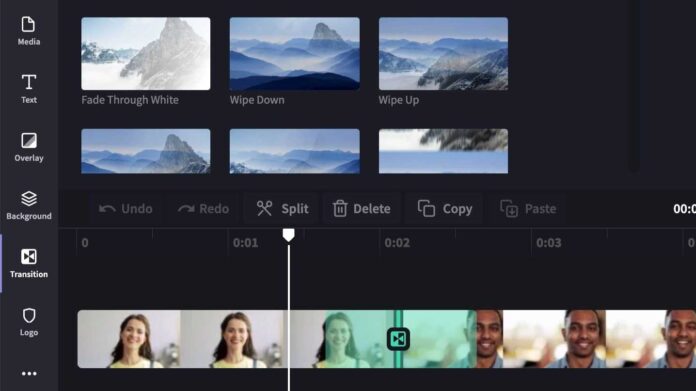Select the Transition tab in sidebar
The height and width of the screenshot is (391, 696).
coord(29,264)
